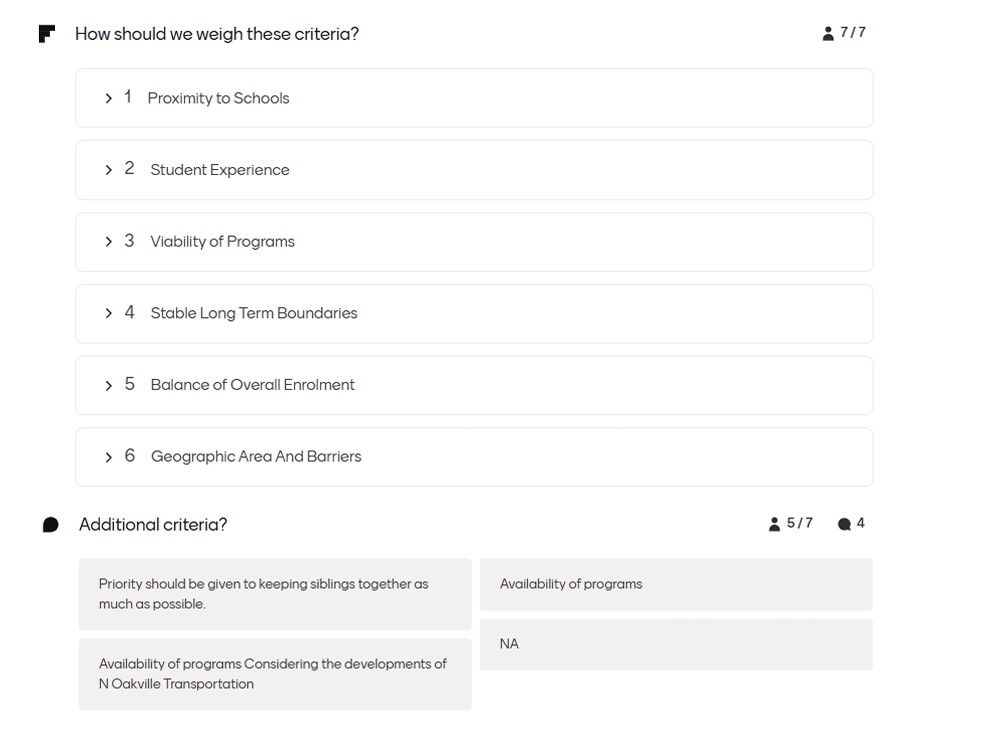Expand the Balance of Overall Enrolment criterion
Viewport: 983px width, 751px height.
tap(108, 384)
